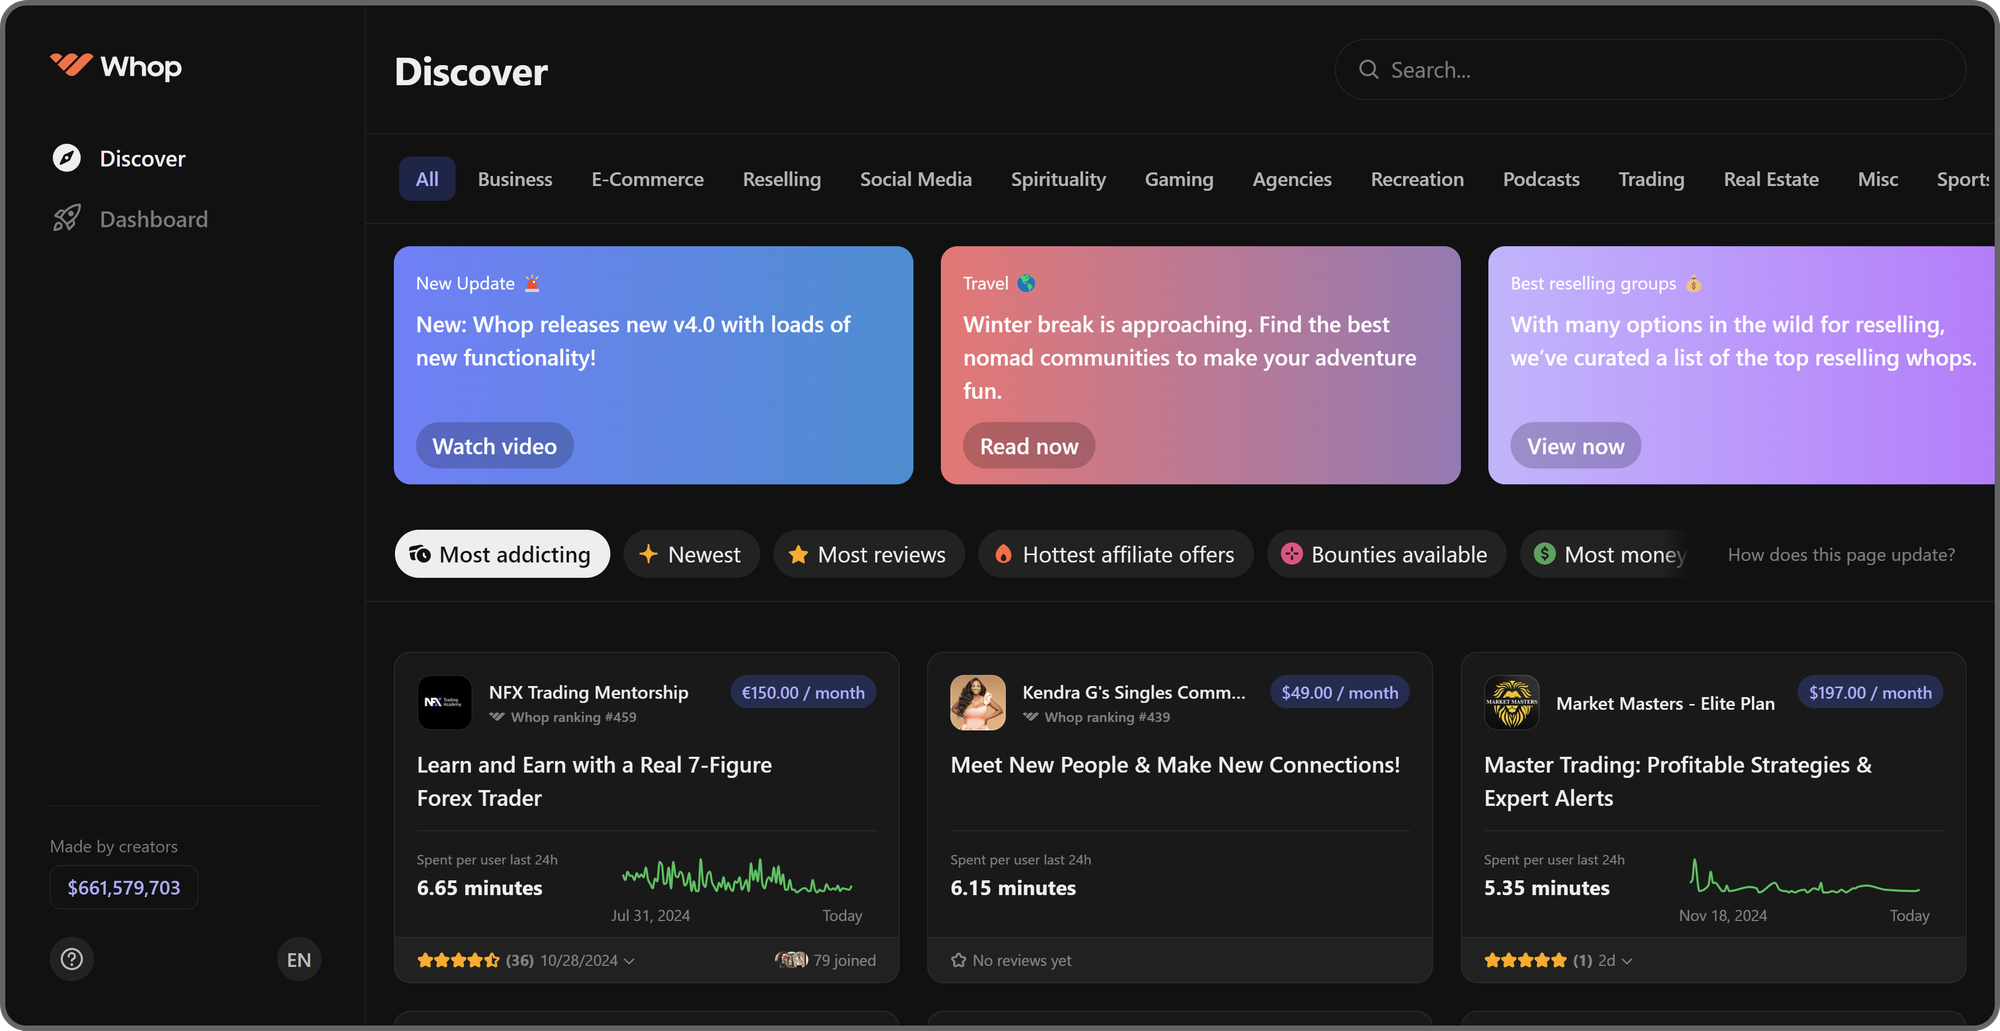Select the Trading category tab

point(1652,179)
